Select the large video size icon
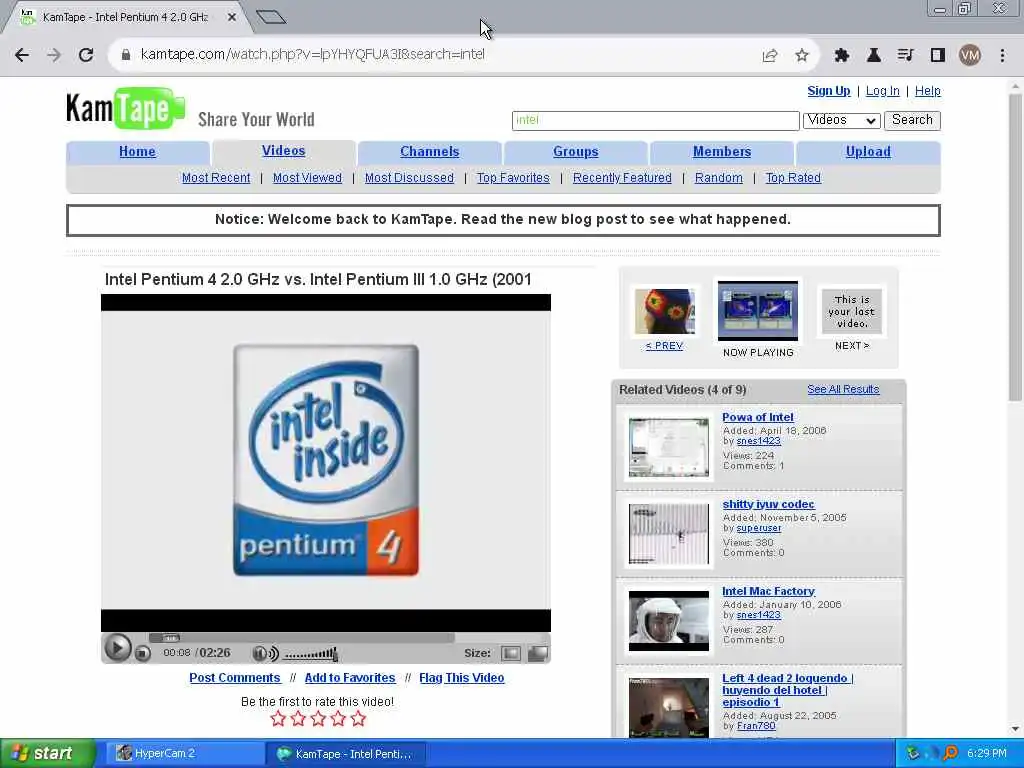 [x=537, y=653]
